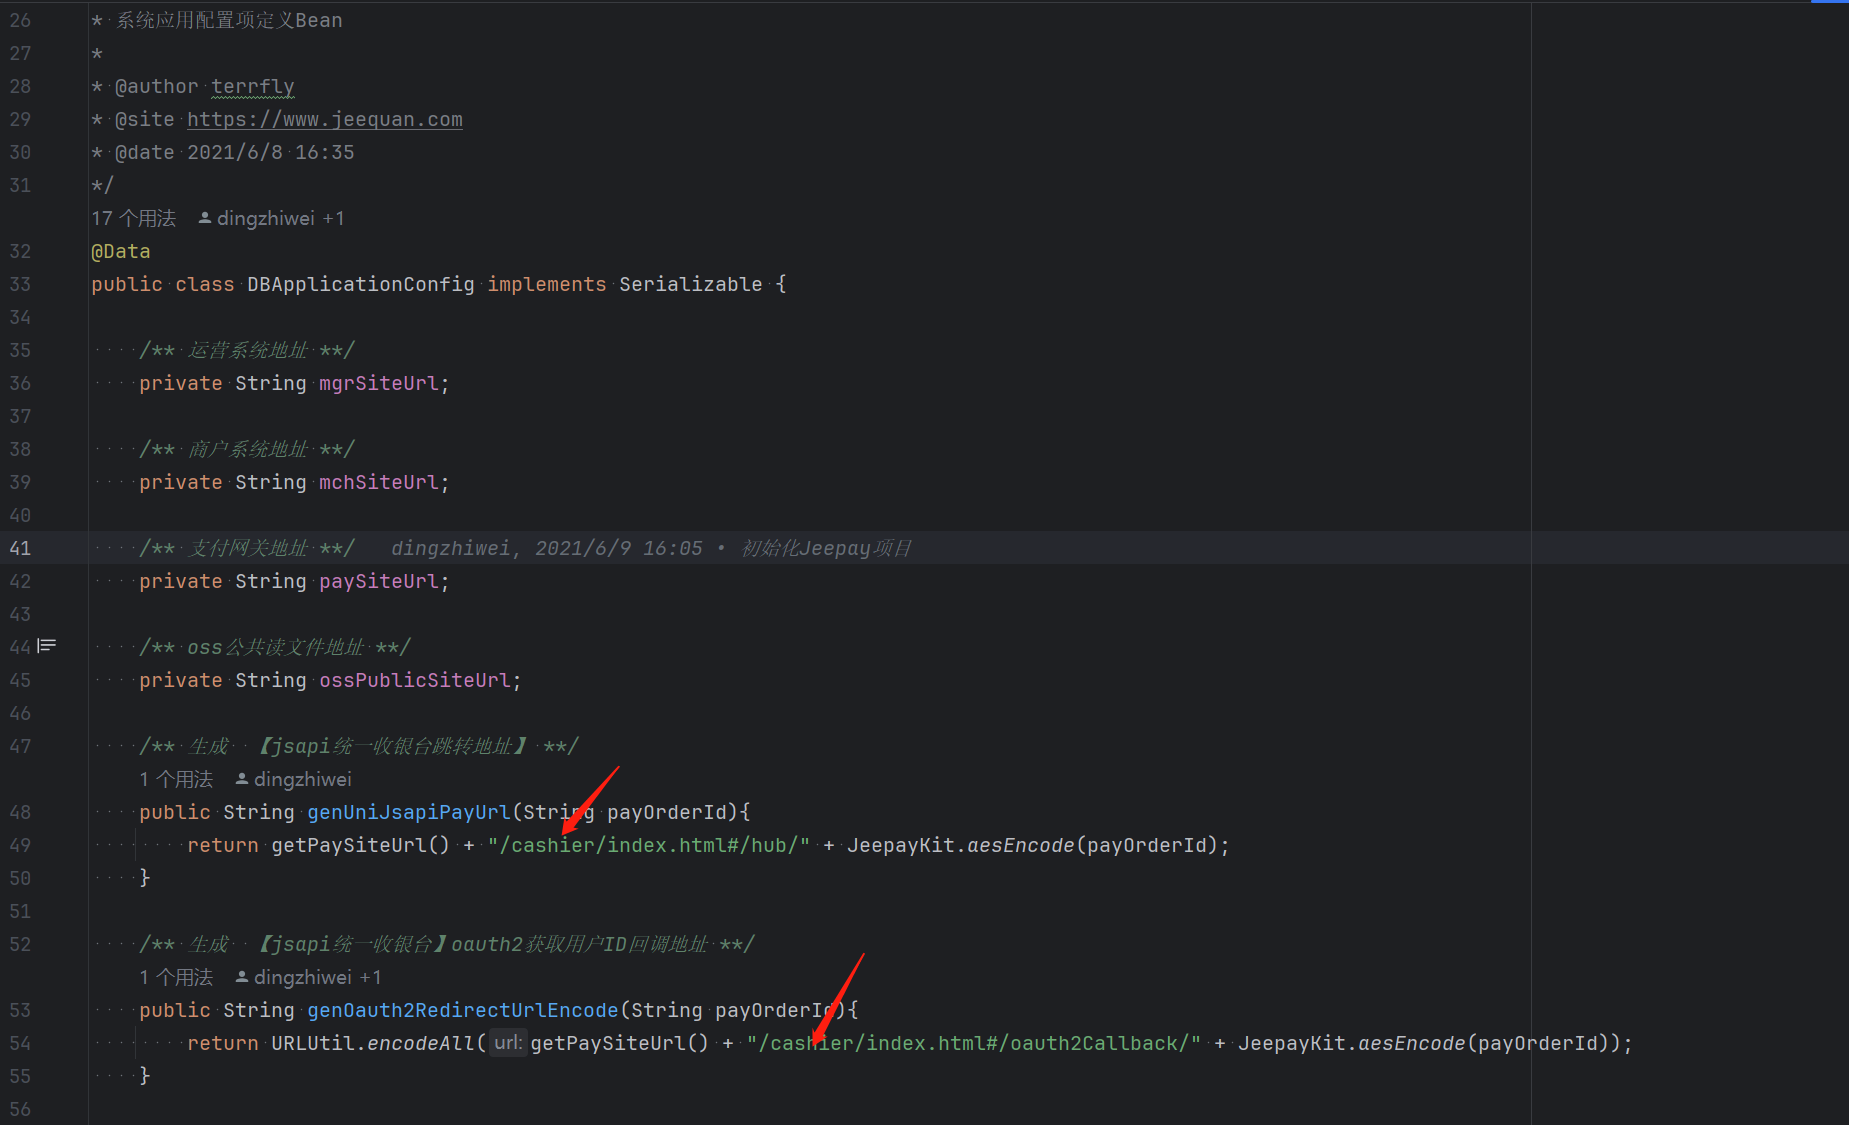Viewport: 1849px width, 1125px height.
Task: Click the Serializable interface name
Action: pos(690,284)
